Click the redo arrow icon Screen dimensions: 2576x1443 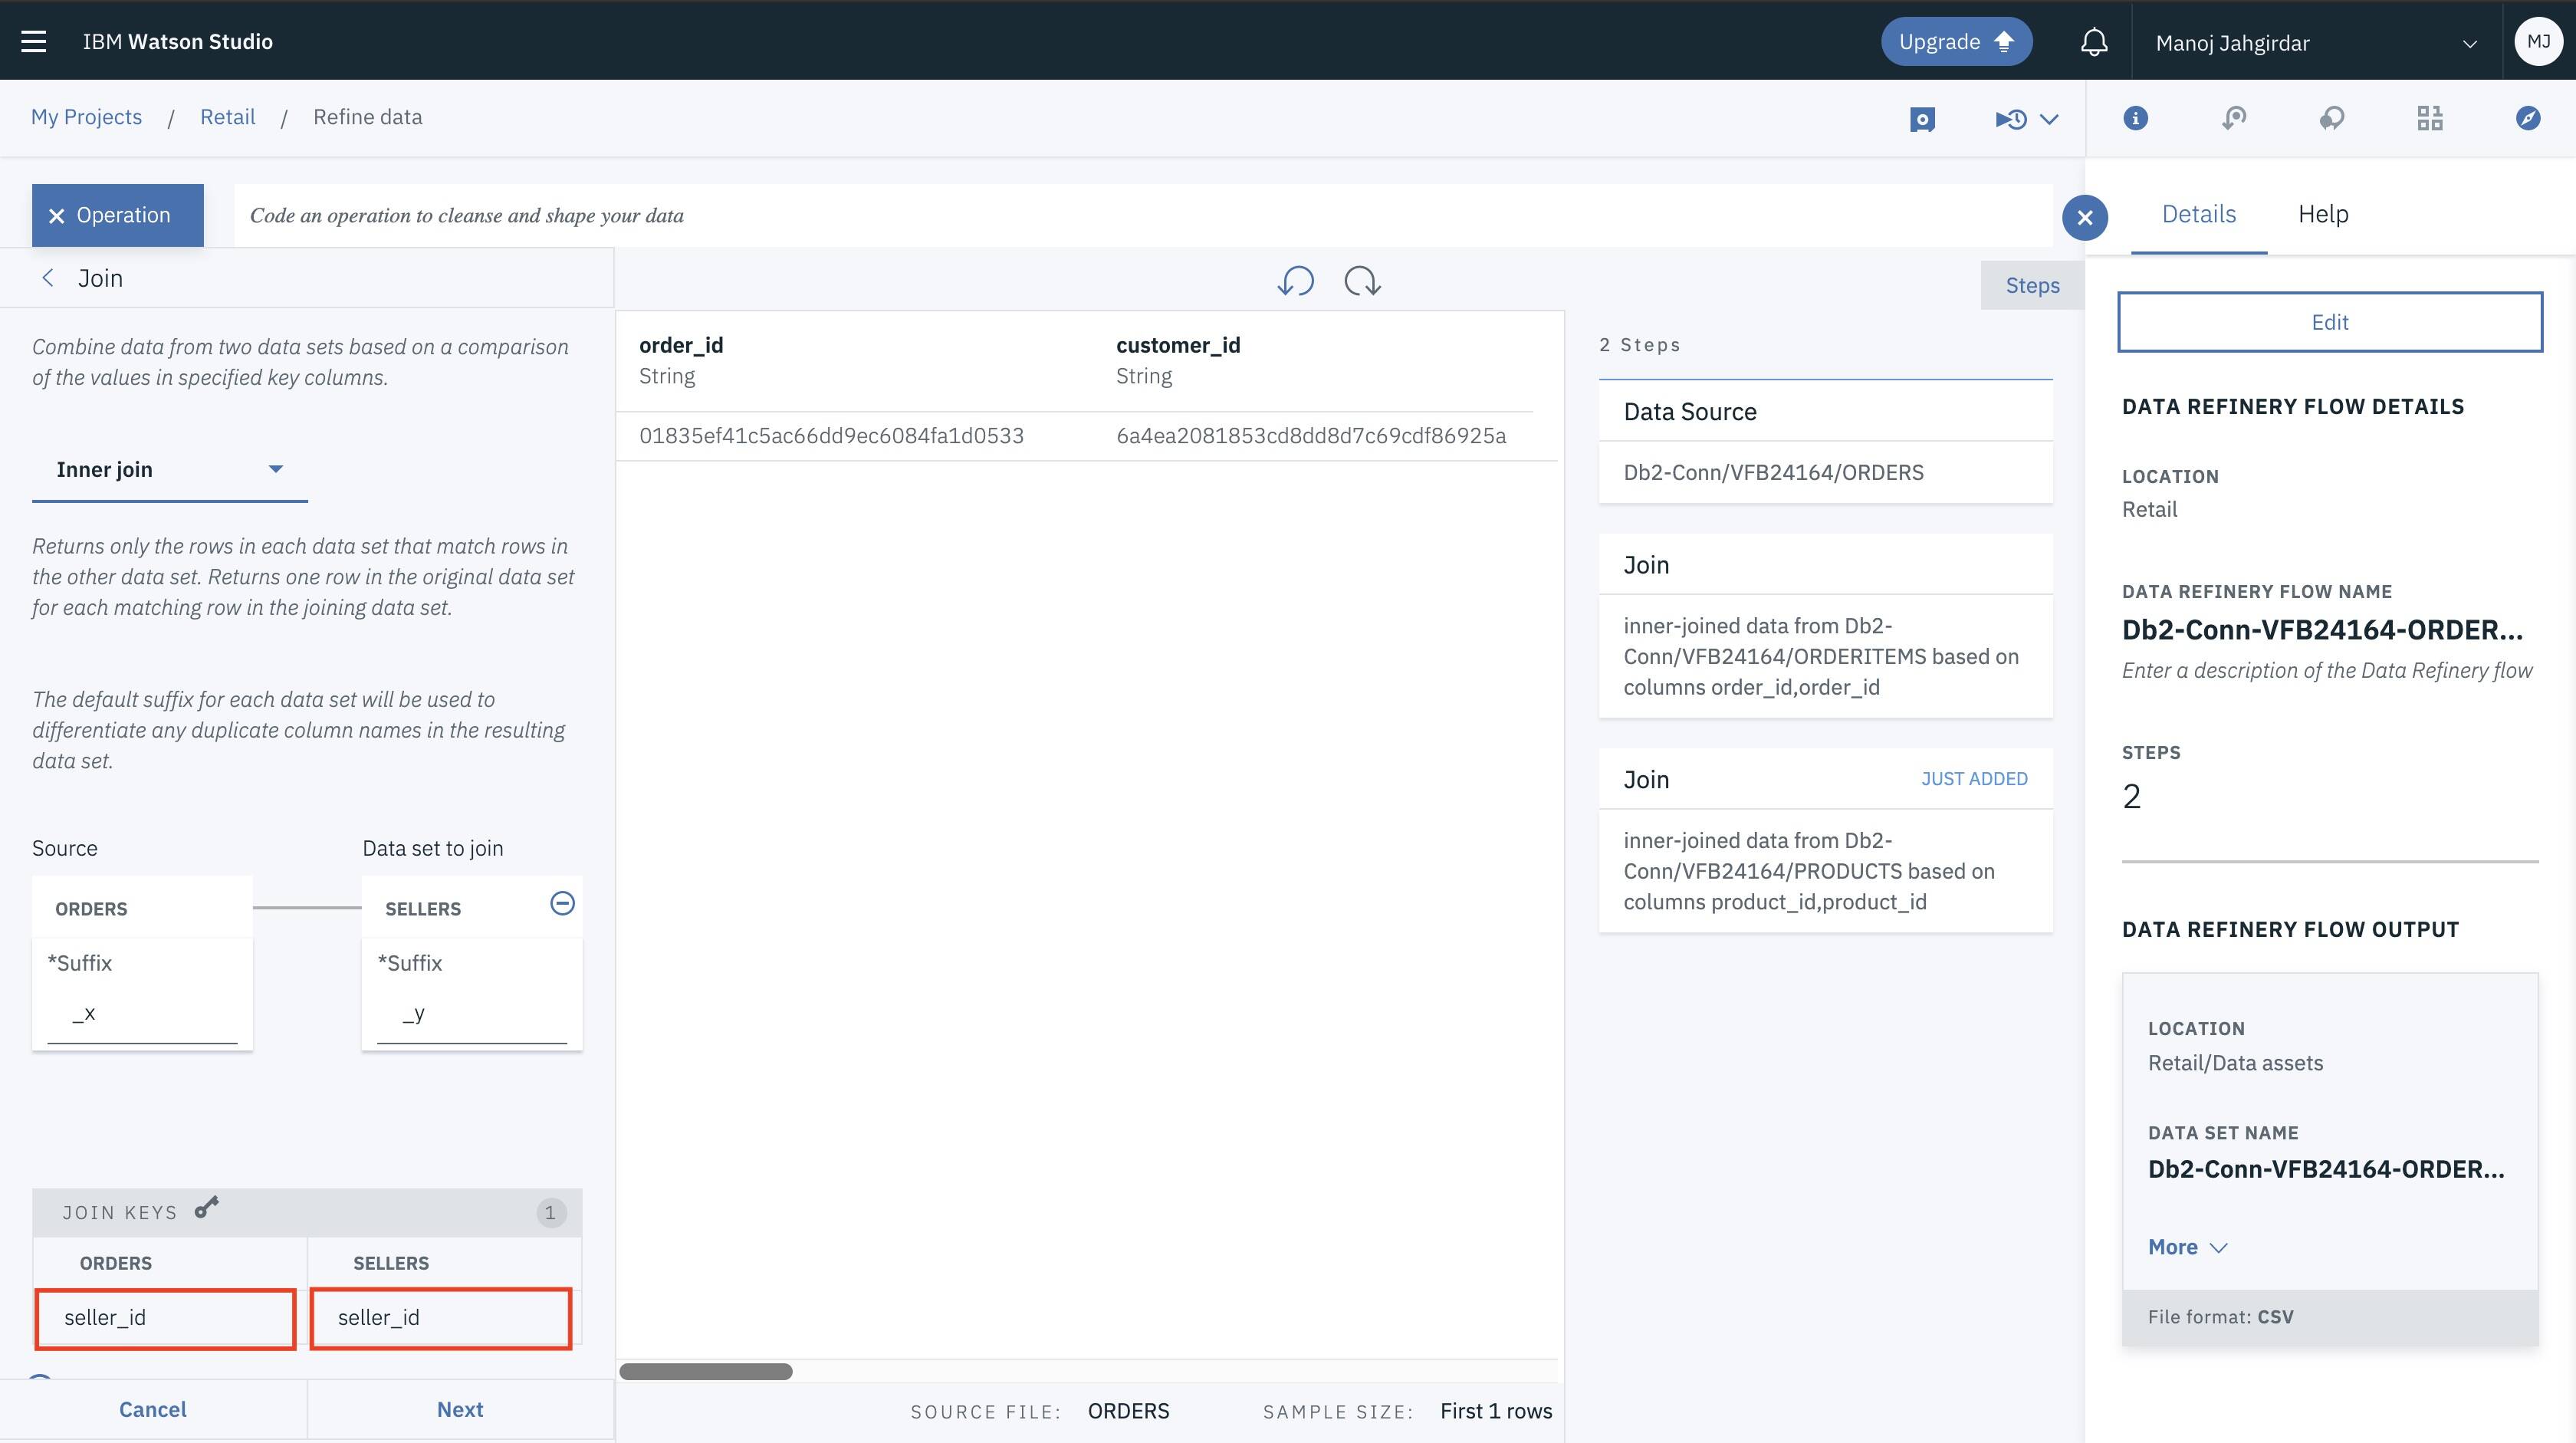click(1363, 281)
